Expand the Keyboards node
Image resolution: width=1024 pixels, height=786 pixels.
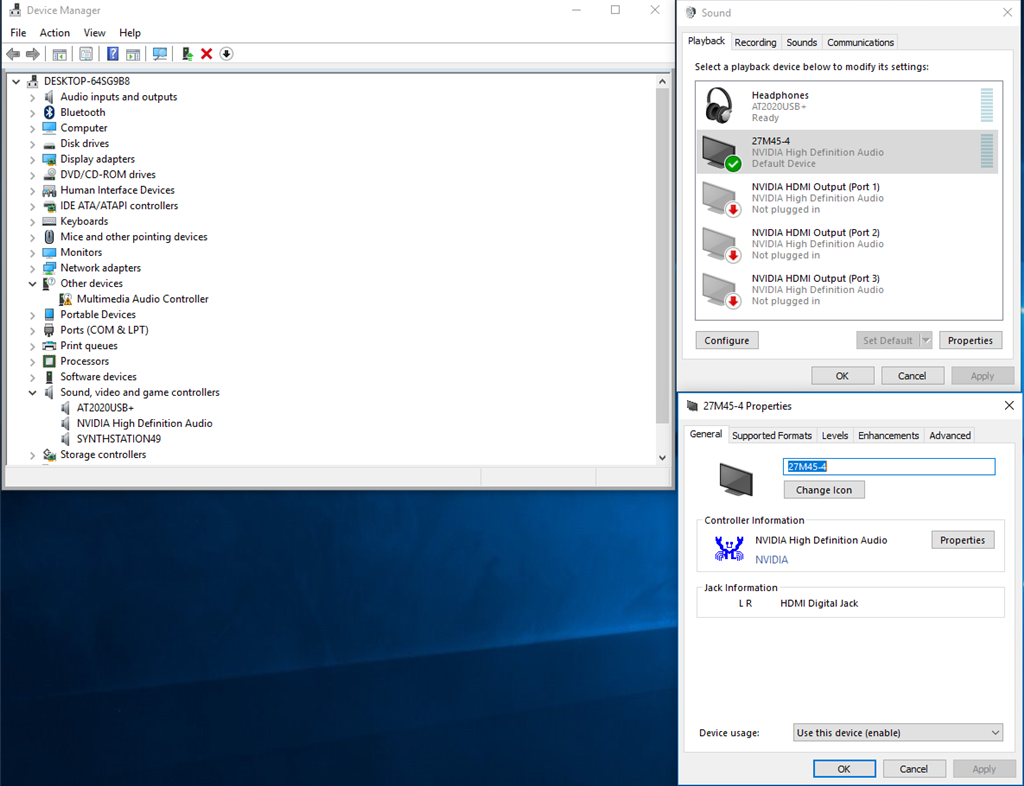pyautogui.click(x=33, y=222)
